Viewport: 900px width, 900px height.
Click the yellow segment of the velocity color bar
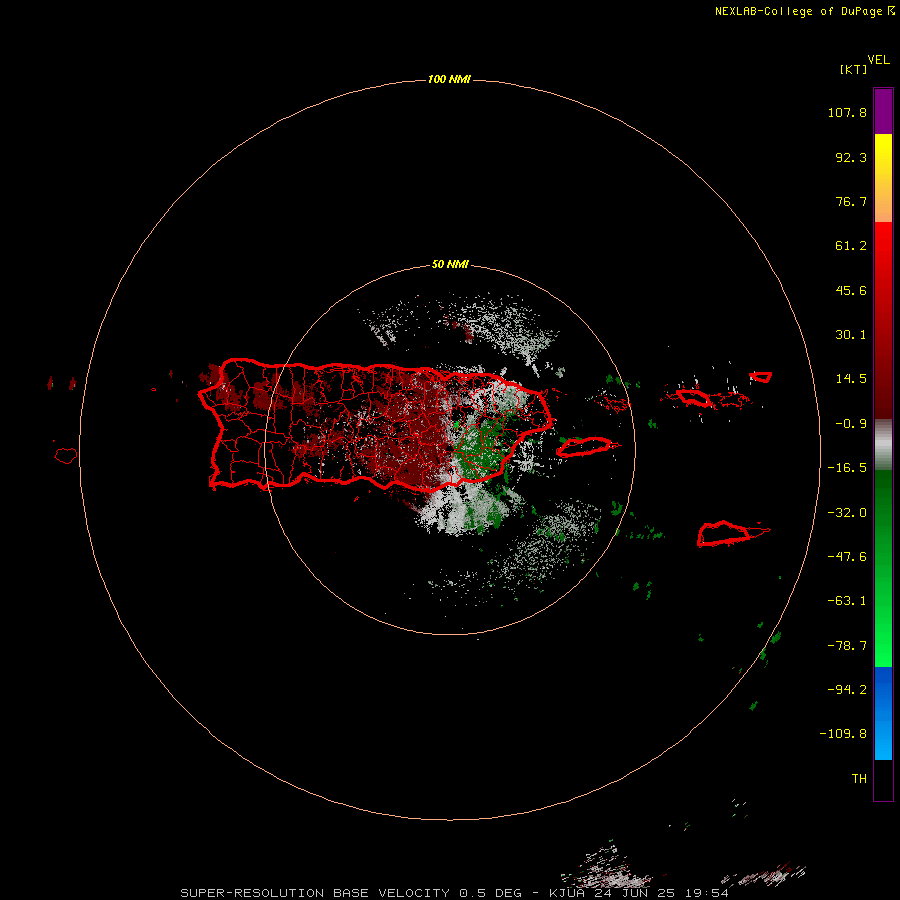click(883, 156)
